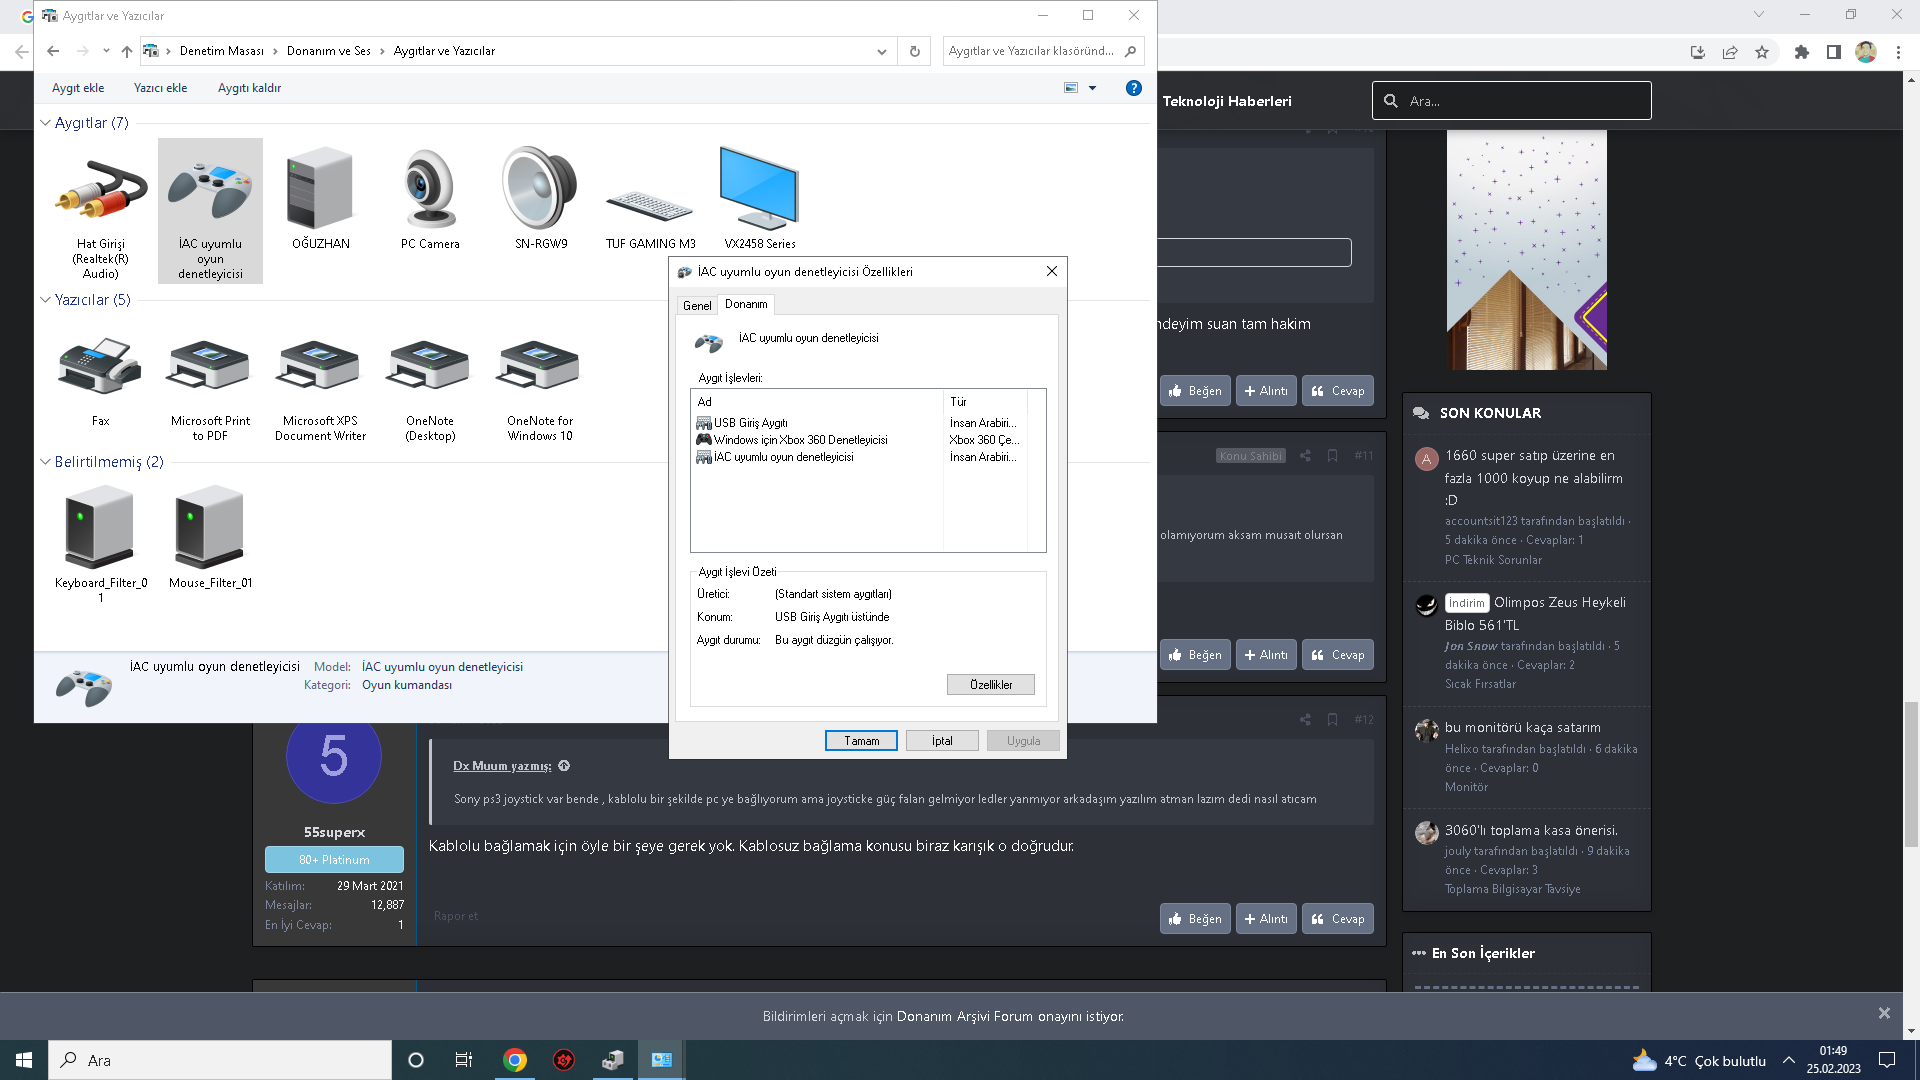Close the Özellikler dialog
The image size is (1920, 1080).
[1051, 272]
